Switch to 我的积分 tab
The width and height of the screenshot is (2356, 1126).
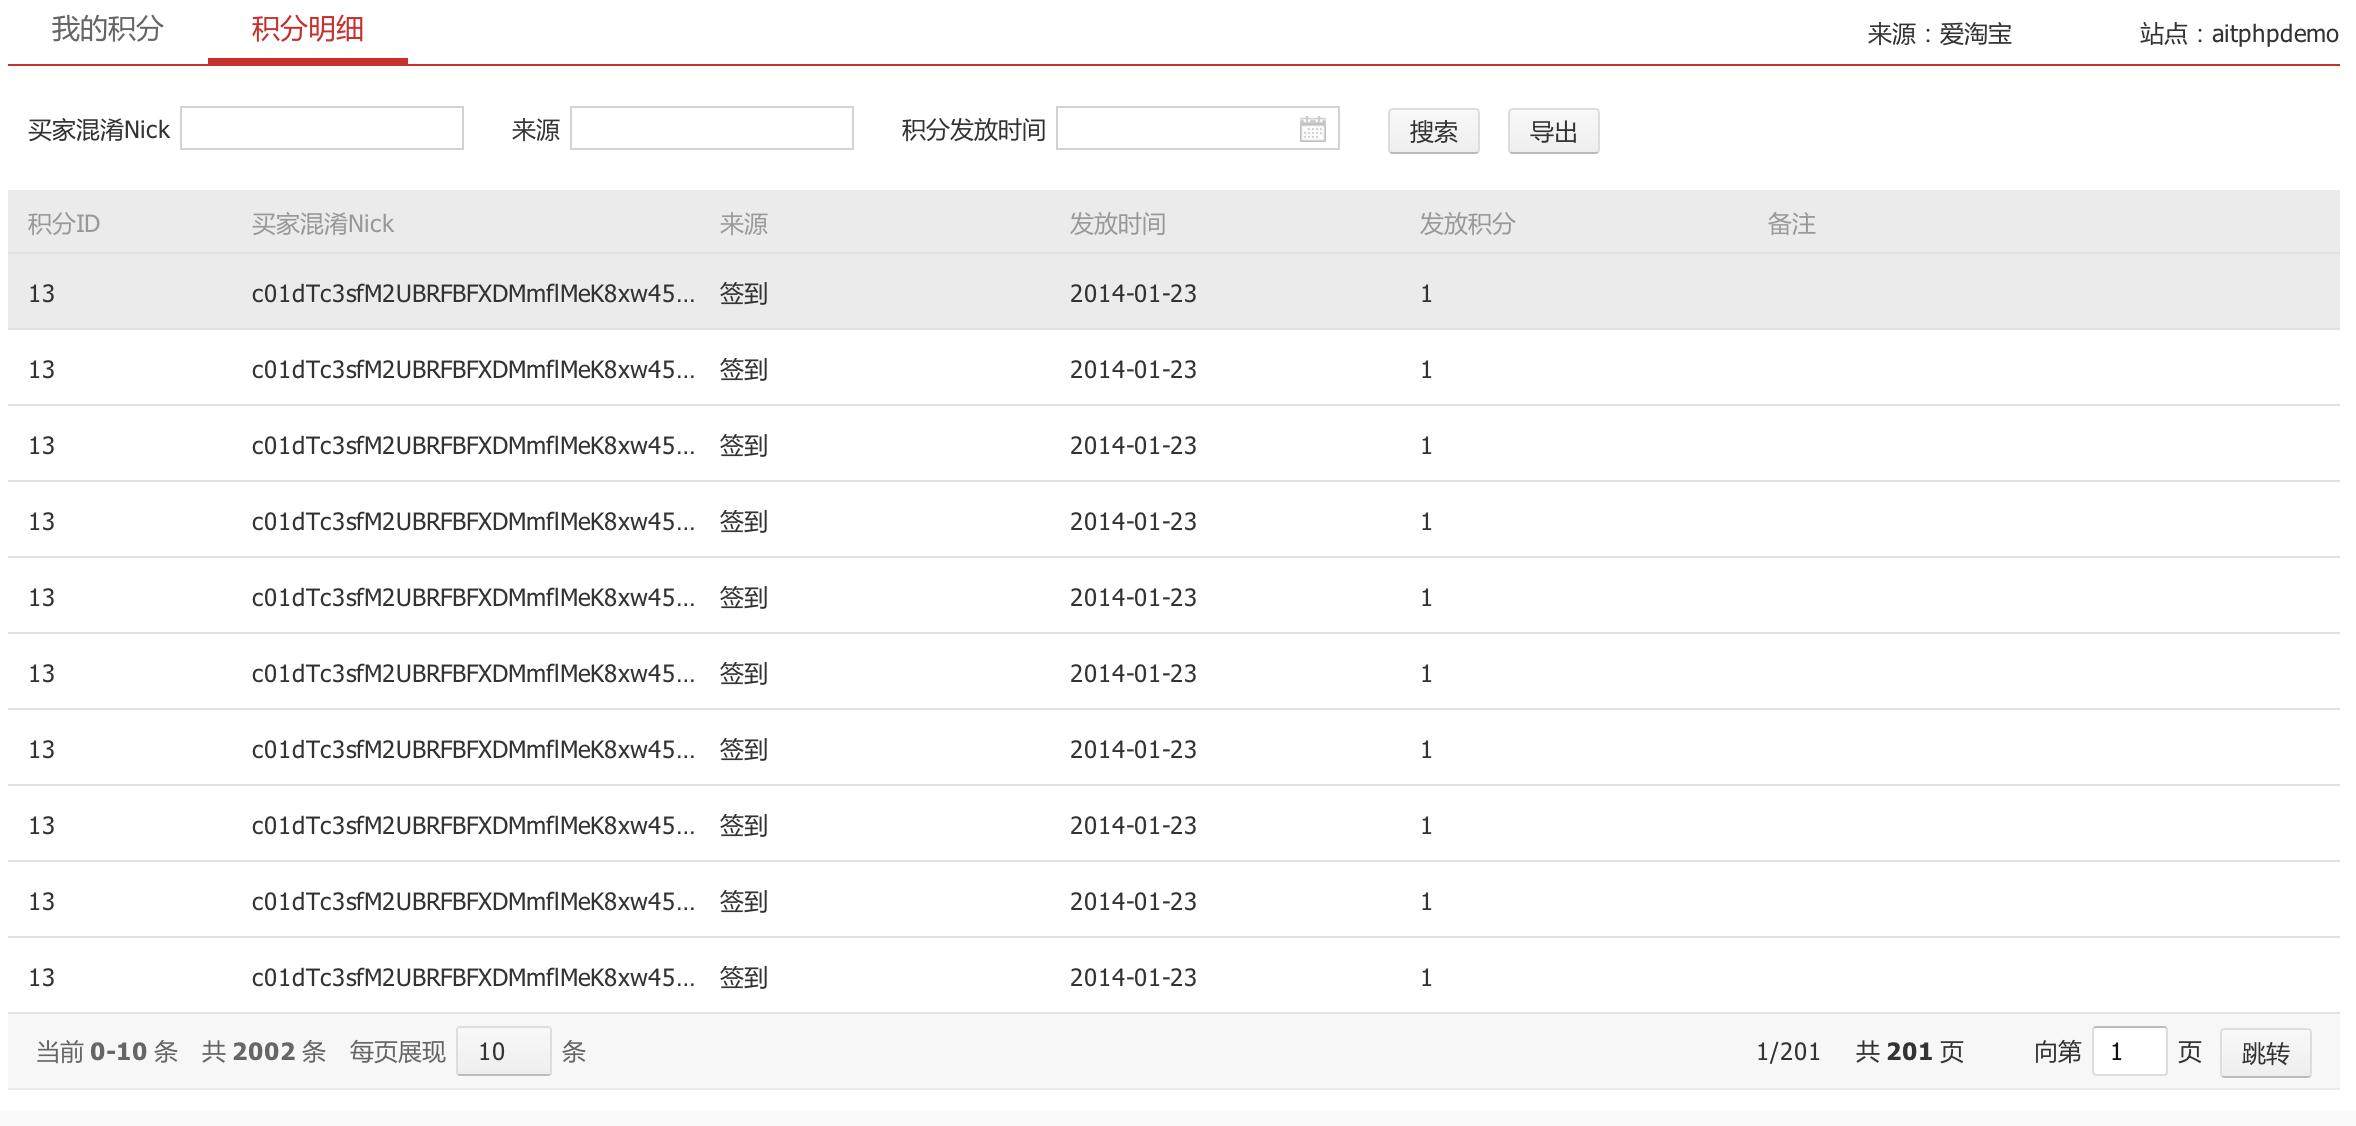pos(107,30)
